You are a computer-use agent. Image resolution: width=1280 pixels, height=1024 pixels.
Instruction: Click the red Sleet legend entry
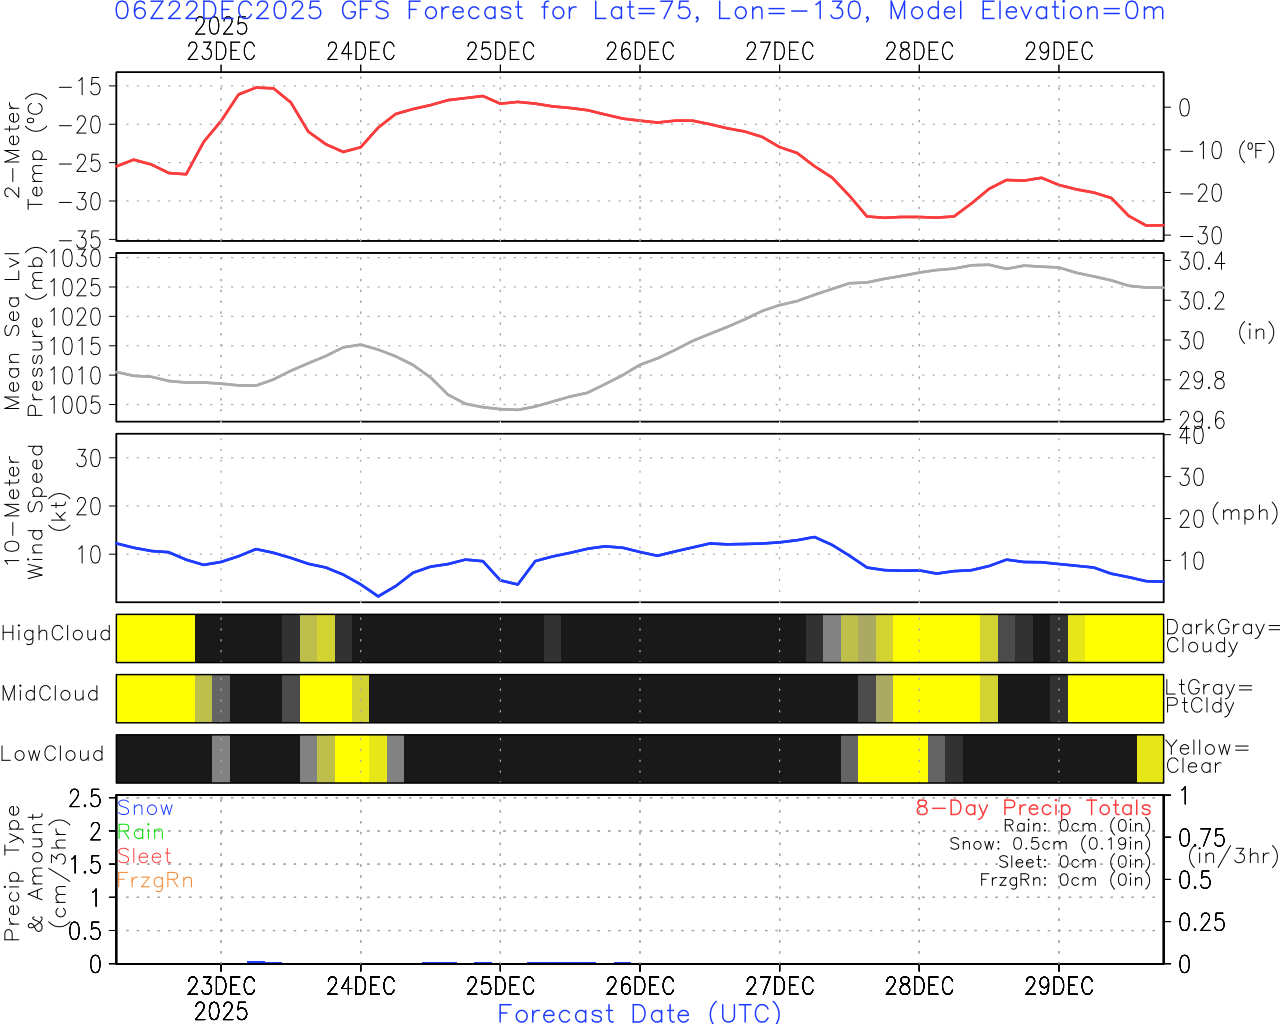tap(144, 856)
